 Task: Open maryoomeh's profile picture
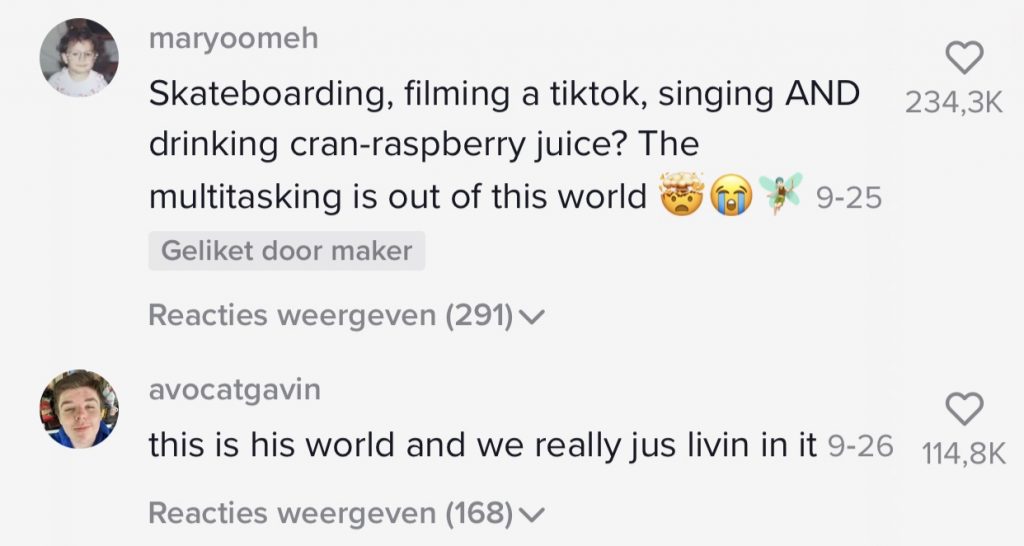79,57
